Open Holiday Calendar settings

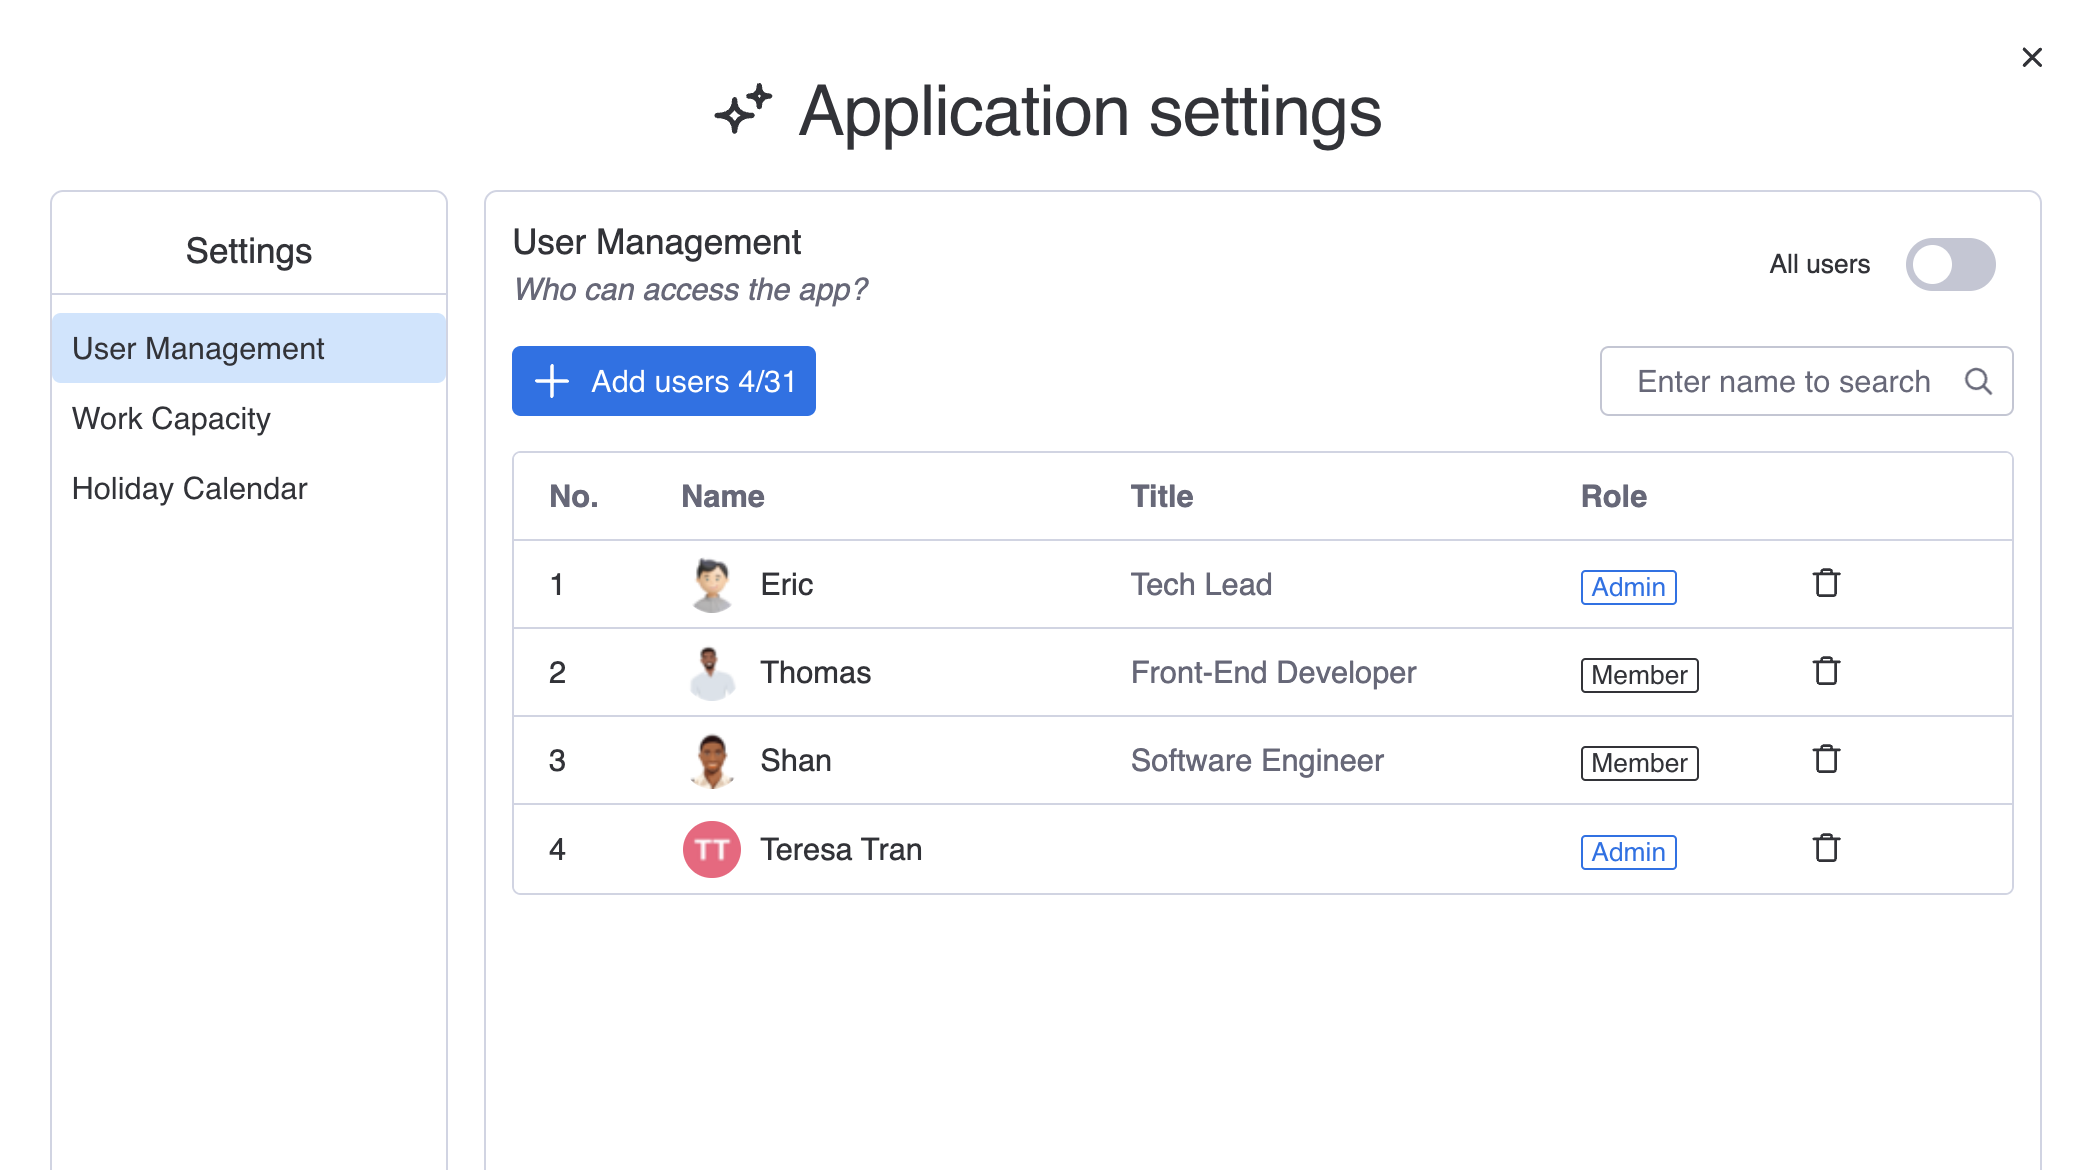click(189, 488)
